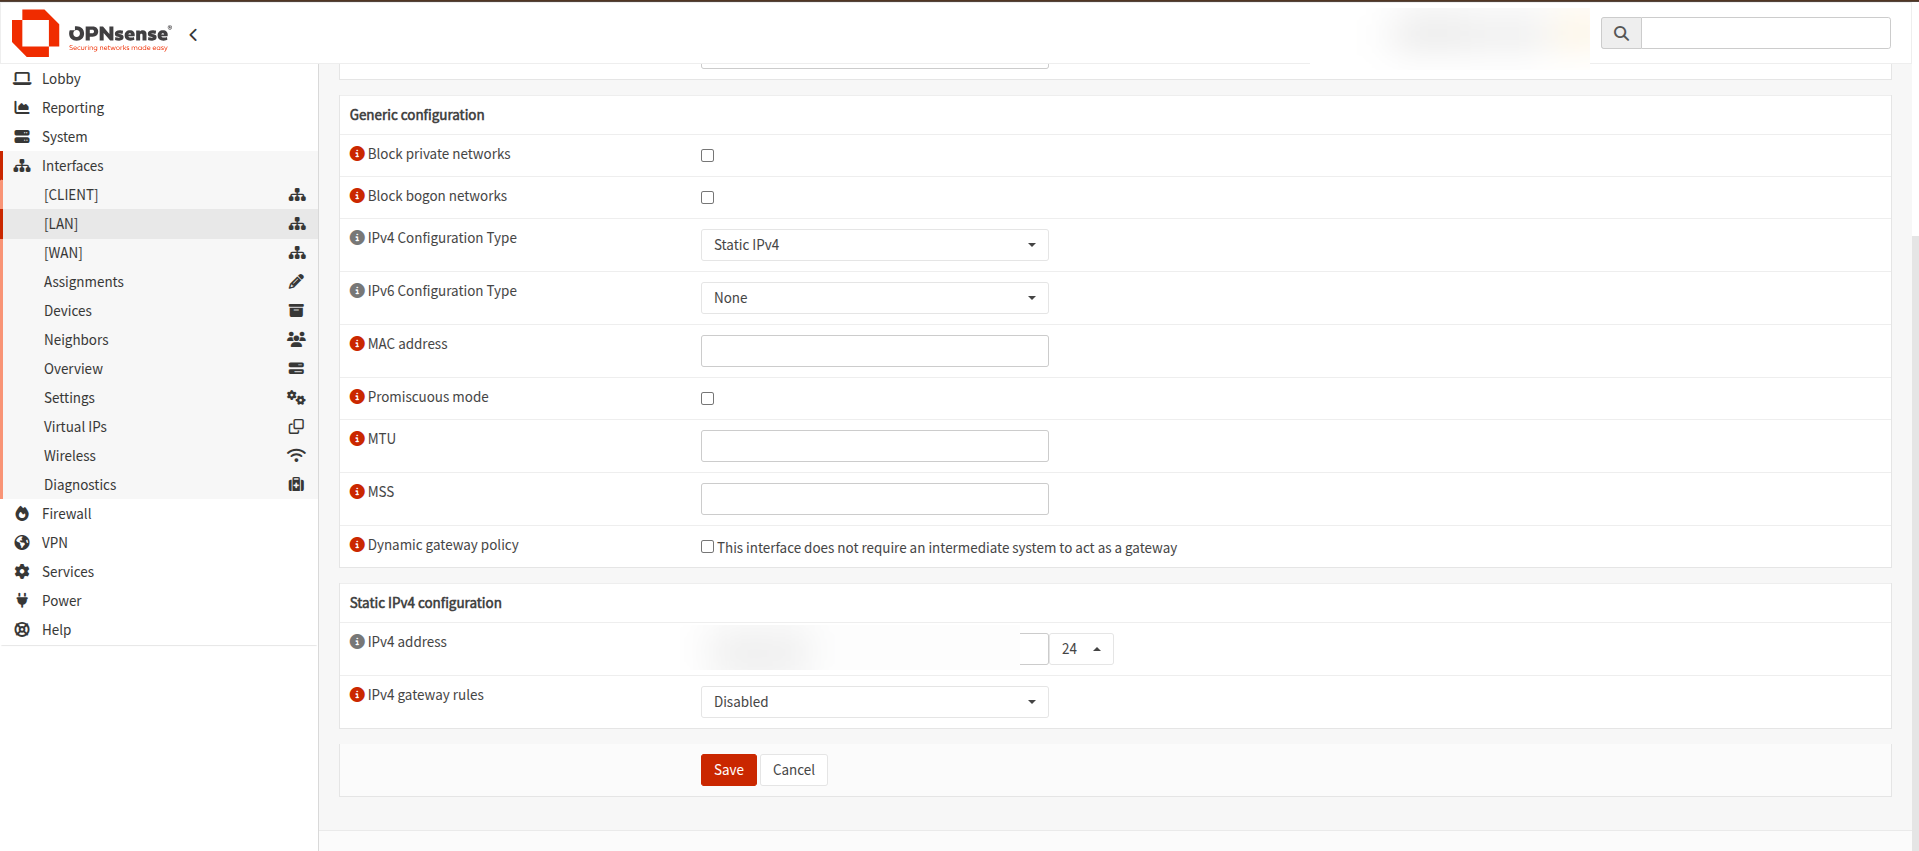
Task: Click the network icon beside [CLIENT]
Action: pyautogui.click(x=297, y=195)
